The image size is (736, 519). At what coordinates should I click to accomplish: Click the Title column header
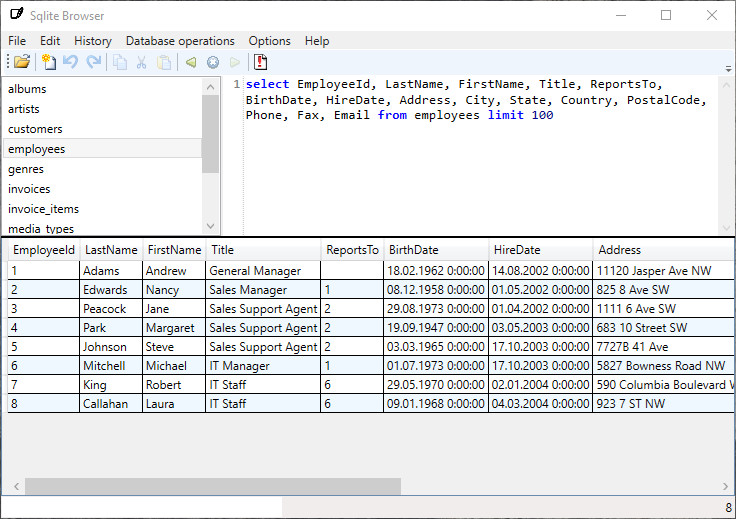[x=263, y=250]
